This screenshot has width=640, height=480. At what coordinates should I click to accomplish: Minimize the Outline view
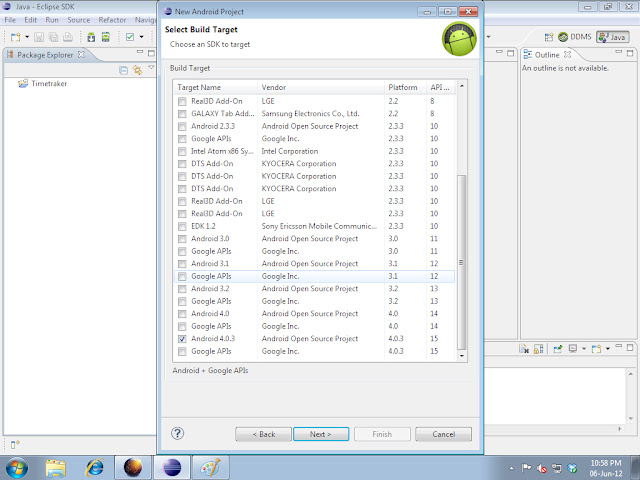[x=619, y=52]
